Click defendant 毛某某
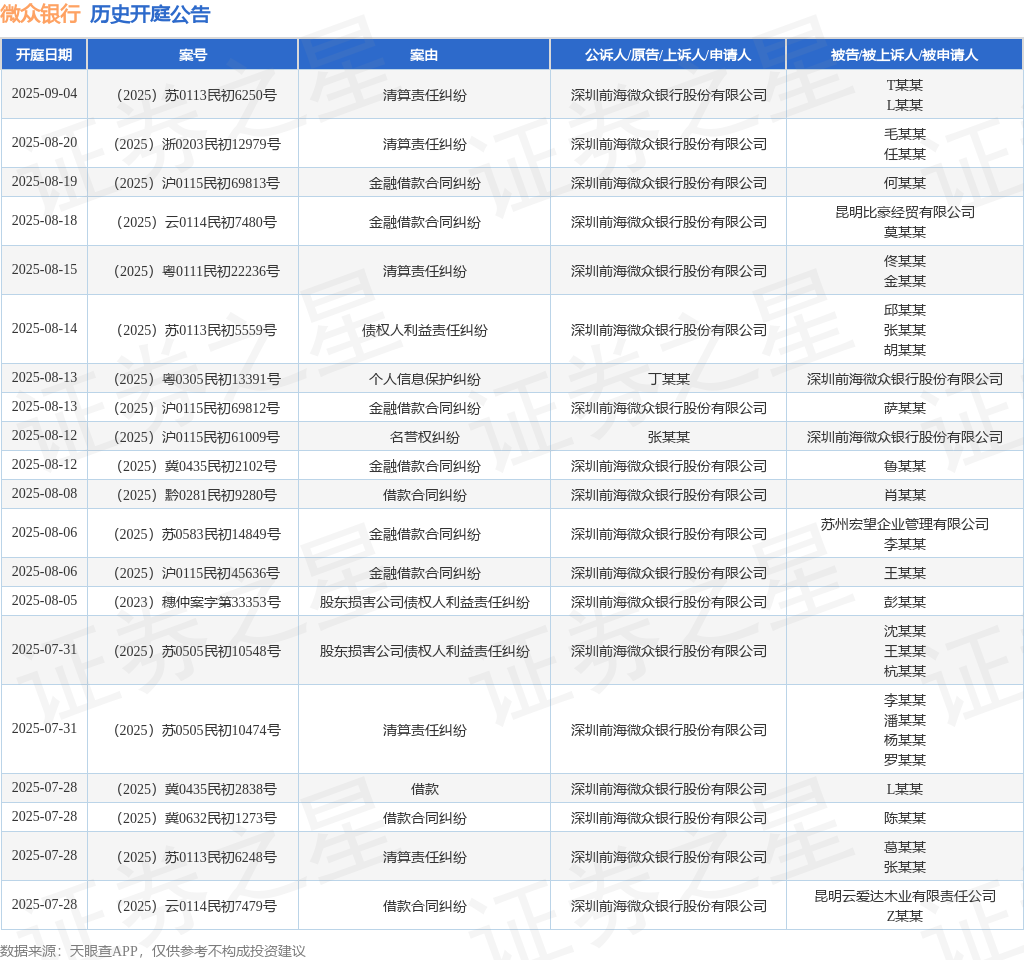The width and height of the screenshot is (1024, 960). tap(904, 135)
